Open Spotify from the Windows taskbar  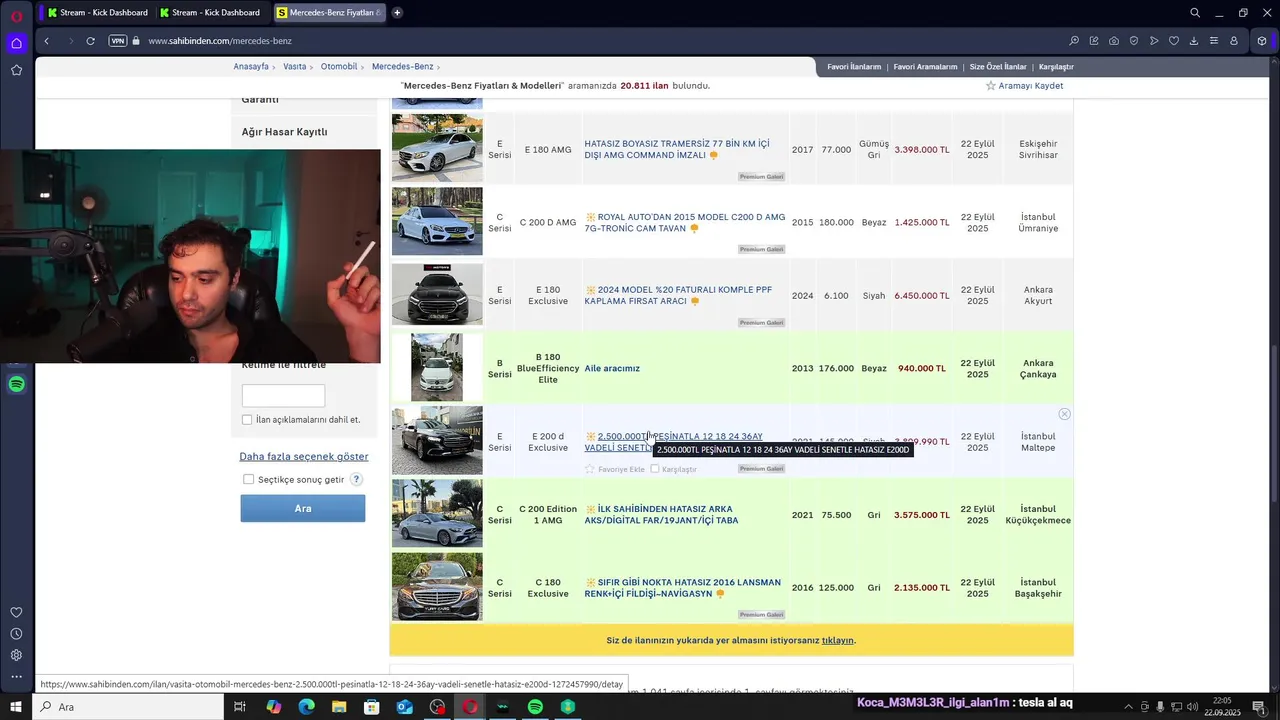[535, 707]
